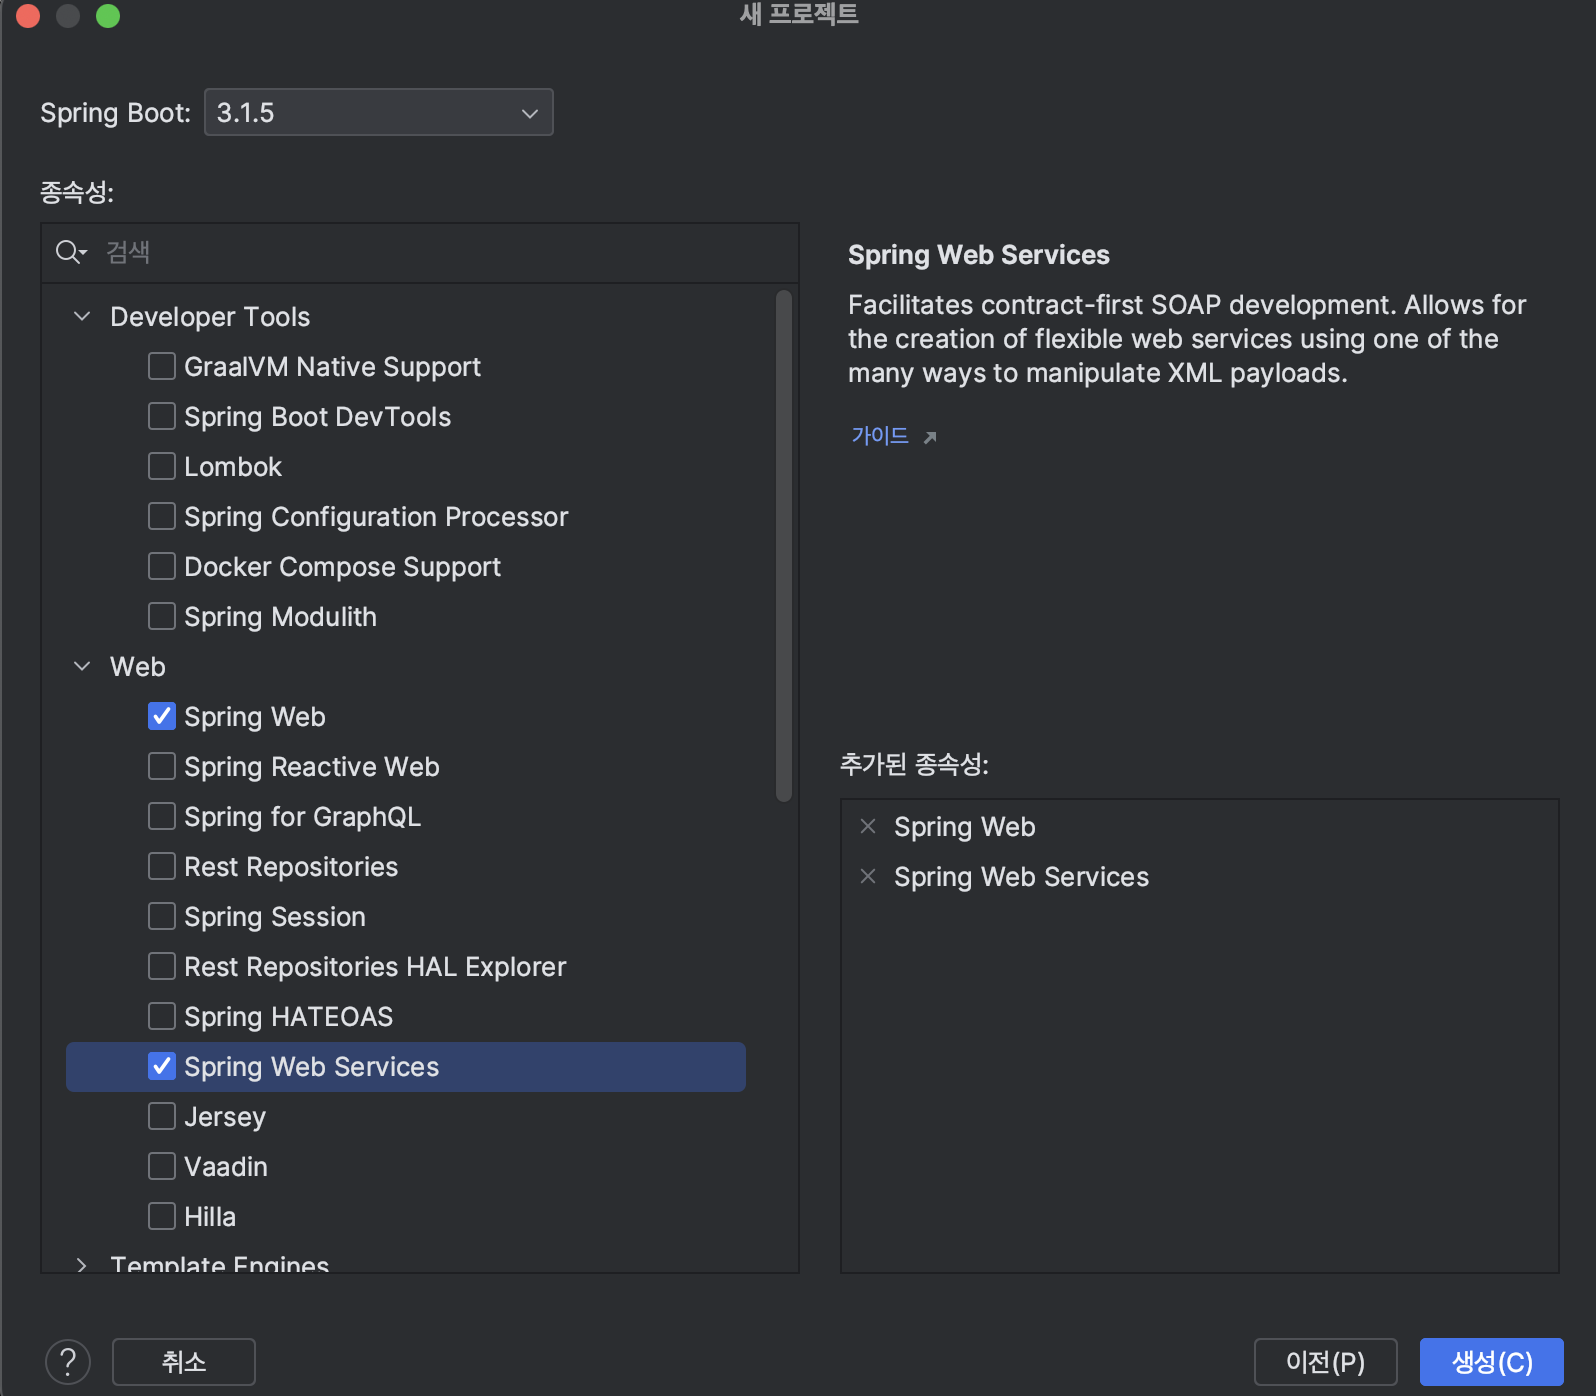This screenshot has width=1596, height=1396.
Task: Open the Spring Boot version dropdown
Action: point(378,112)
